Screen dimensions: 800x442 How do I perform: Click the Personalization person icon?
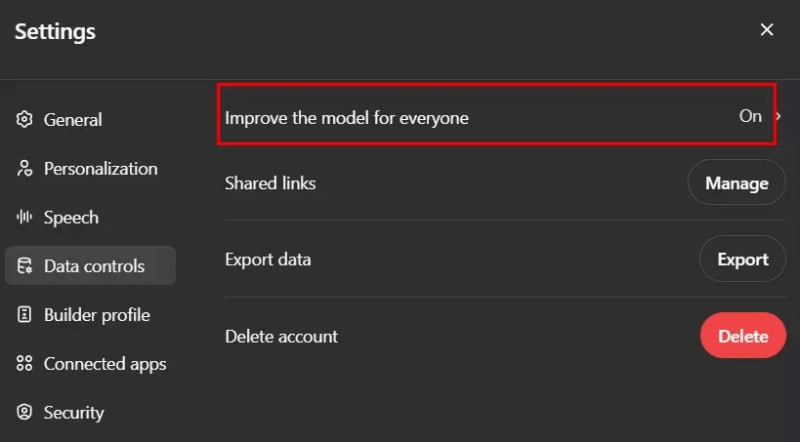tap(25, 169)
